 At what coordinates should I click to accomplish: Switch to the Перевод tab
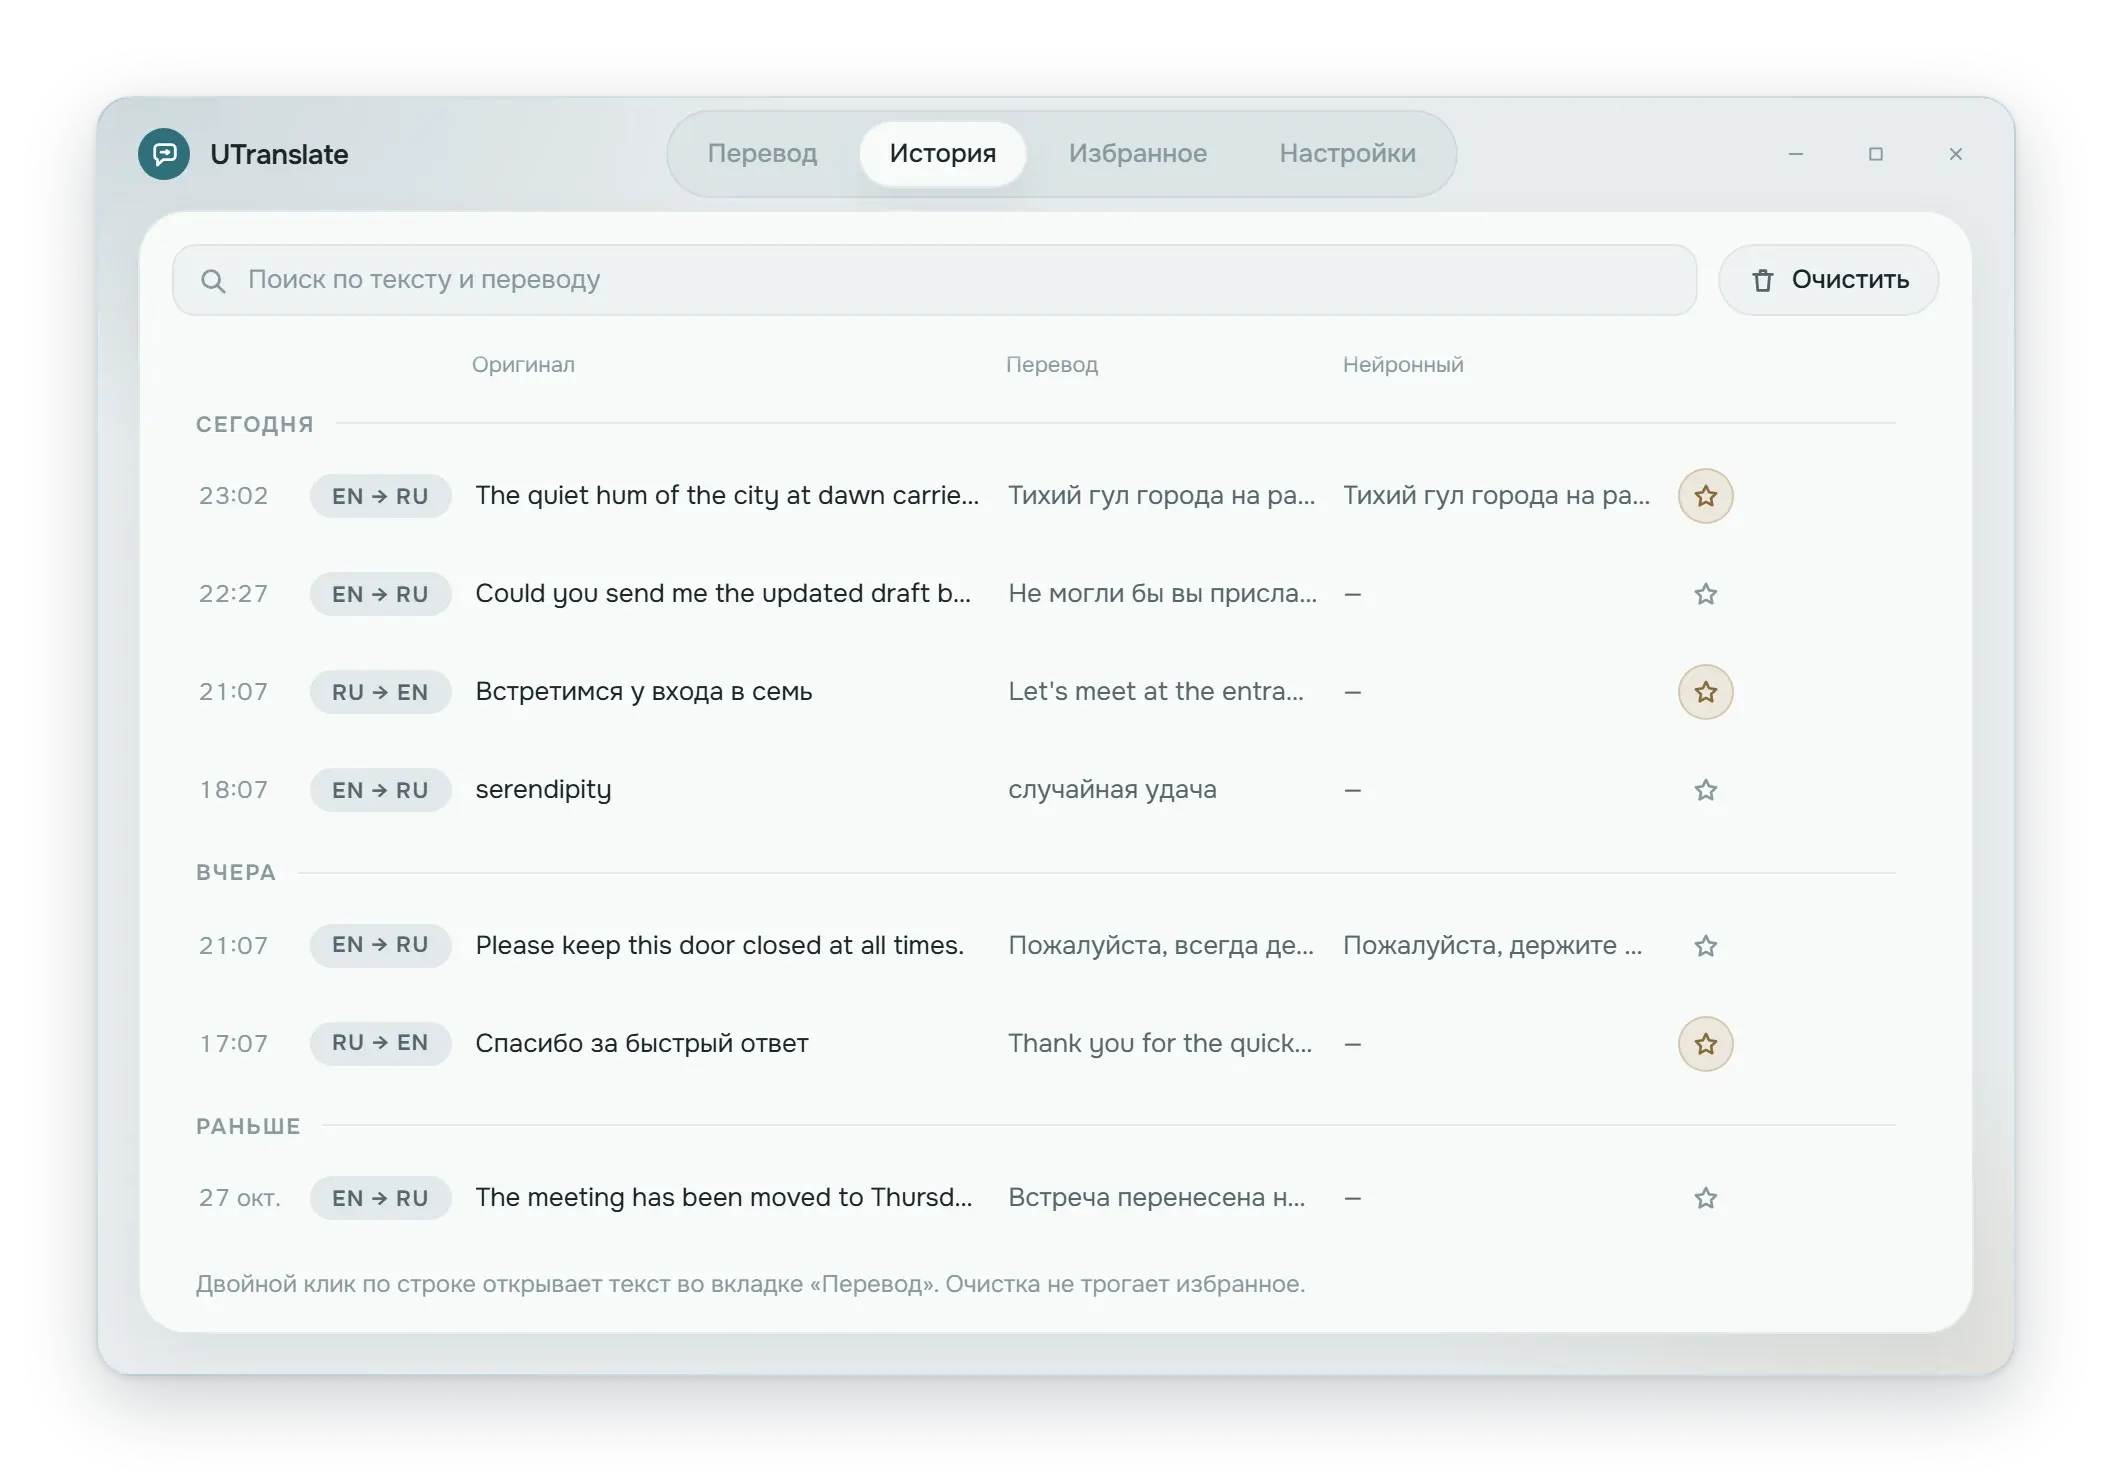click(762, 154)
